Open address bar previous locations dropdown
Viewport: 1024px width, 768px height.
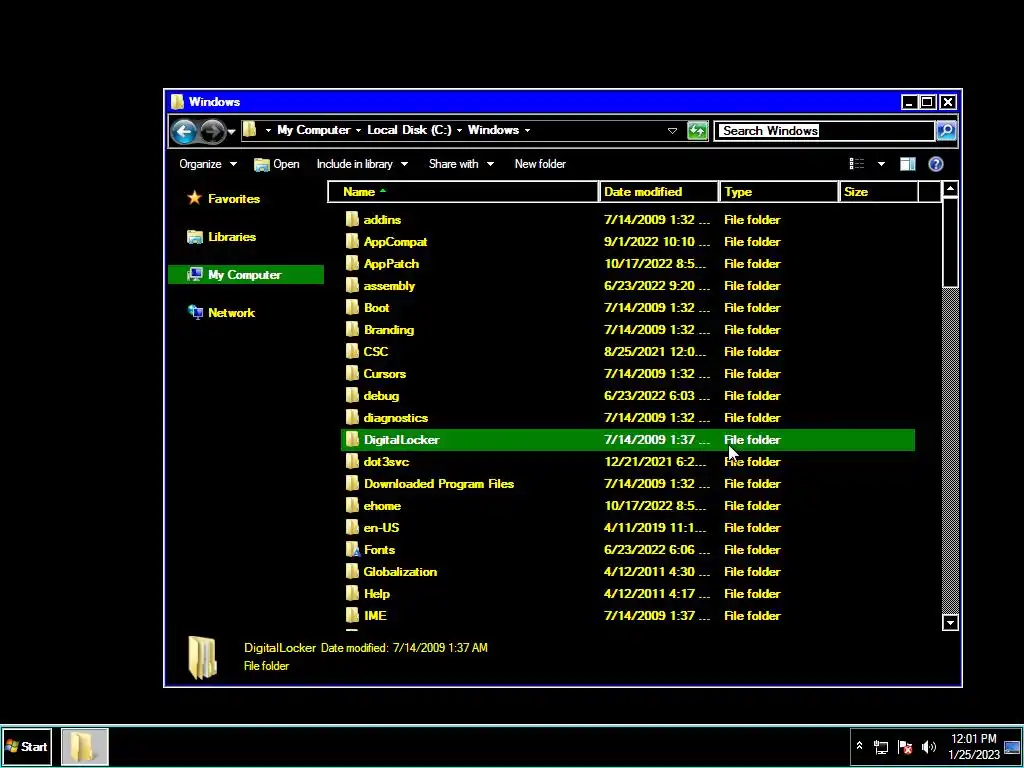672,131
